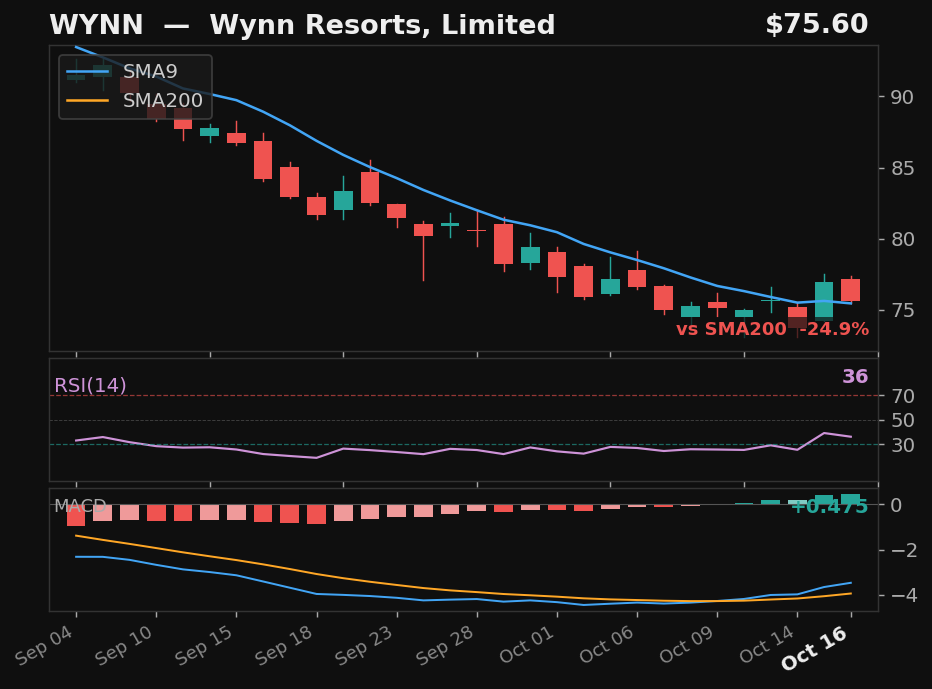
Task: Click the RSI 50 axis label
Action: tap(902, 420)
